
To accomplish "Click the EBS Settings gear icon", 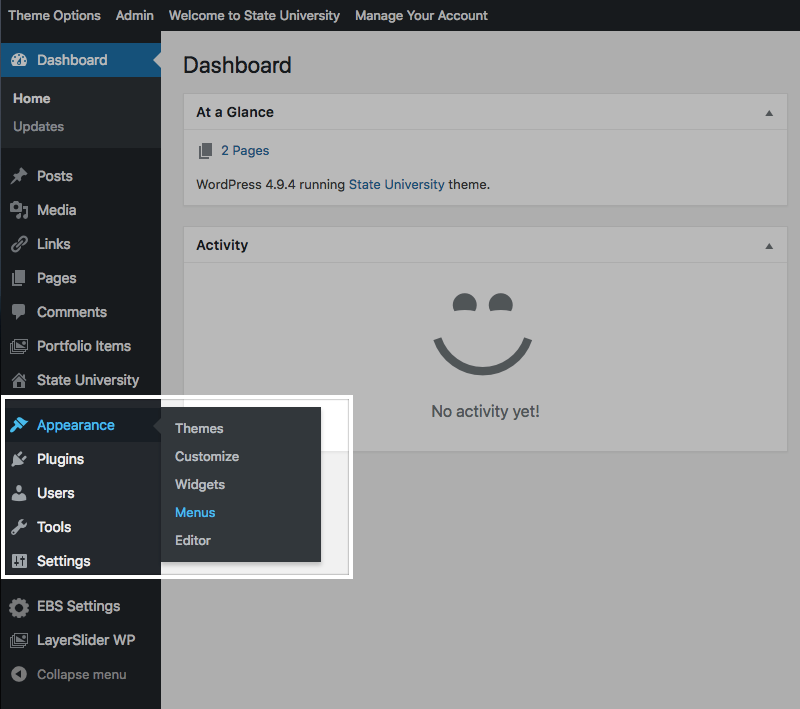I will 19,607.
